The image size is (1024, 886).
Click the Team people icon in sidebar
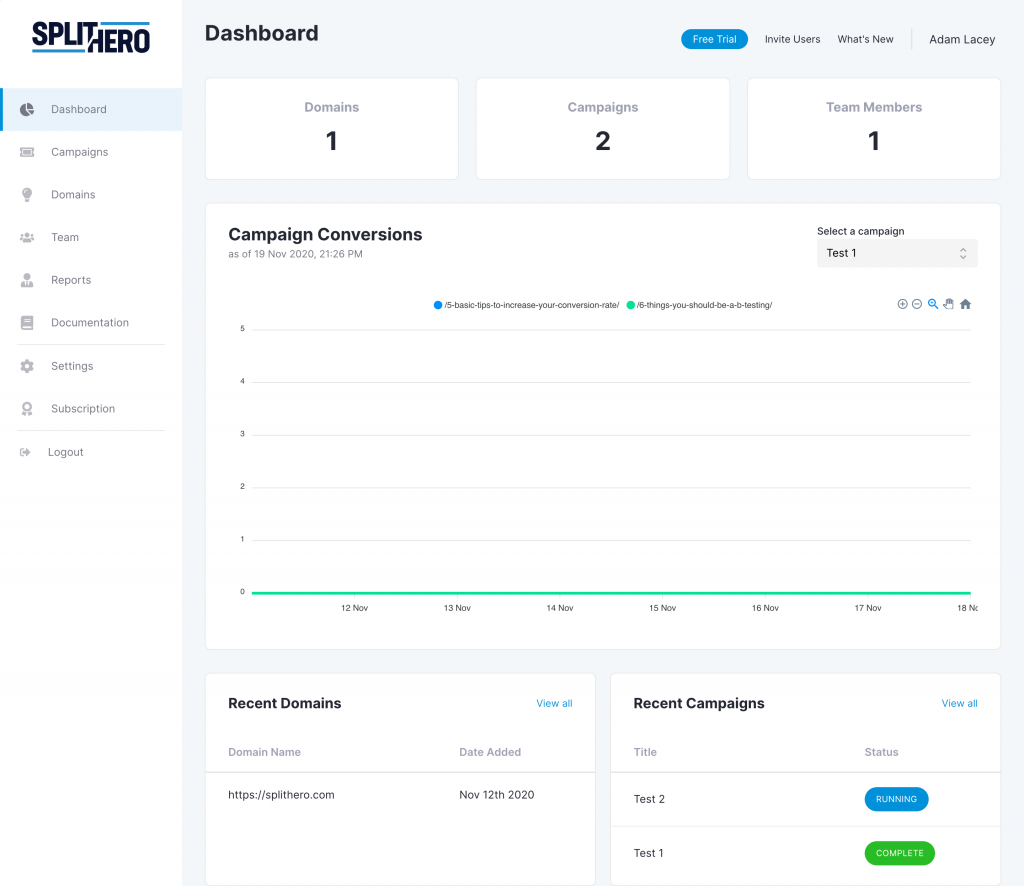point(27,238)
